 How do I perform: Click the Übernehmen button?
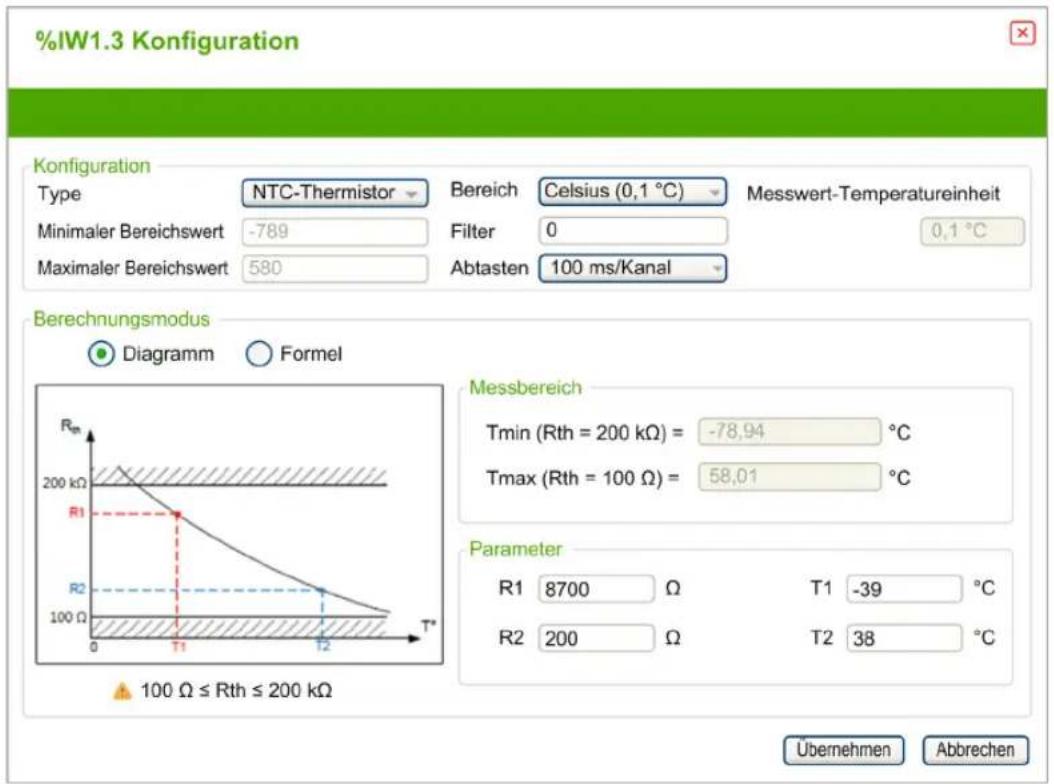844,750
